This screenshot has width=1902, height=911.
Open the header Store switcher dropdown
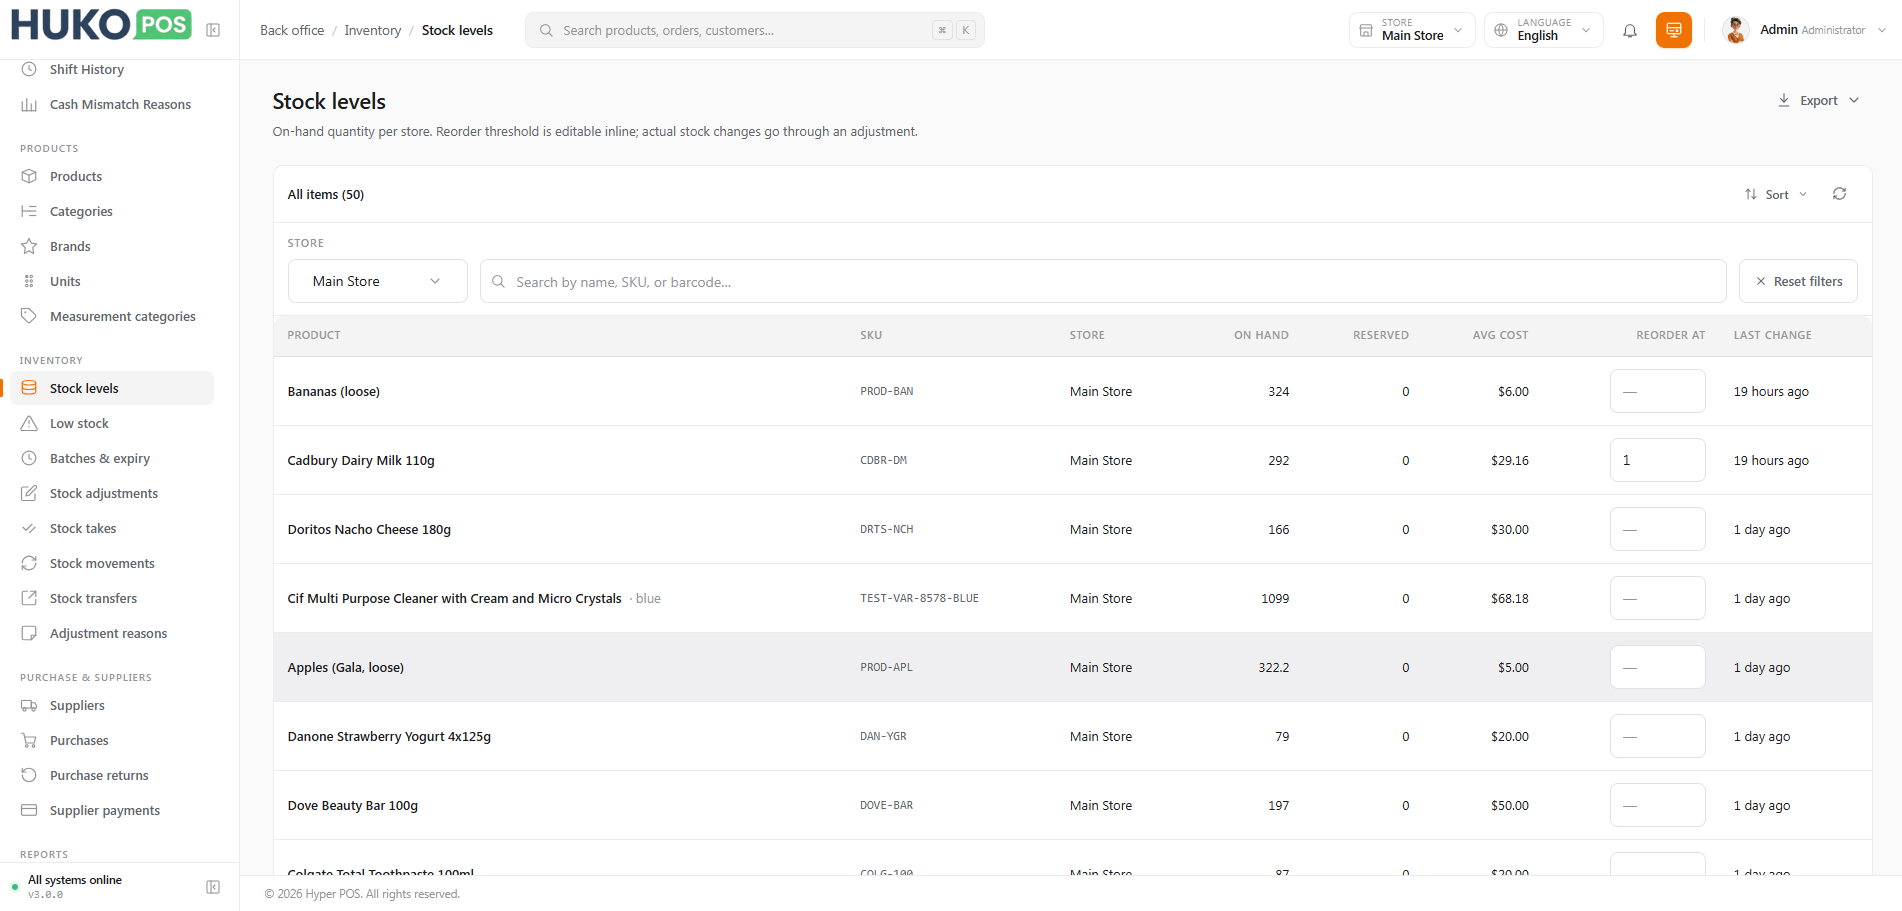[x=1412, y=30]
